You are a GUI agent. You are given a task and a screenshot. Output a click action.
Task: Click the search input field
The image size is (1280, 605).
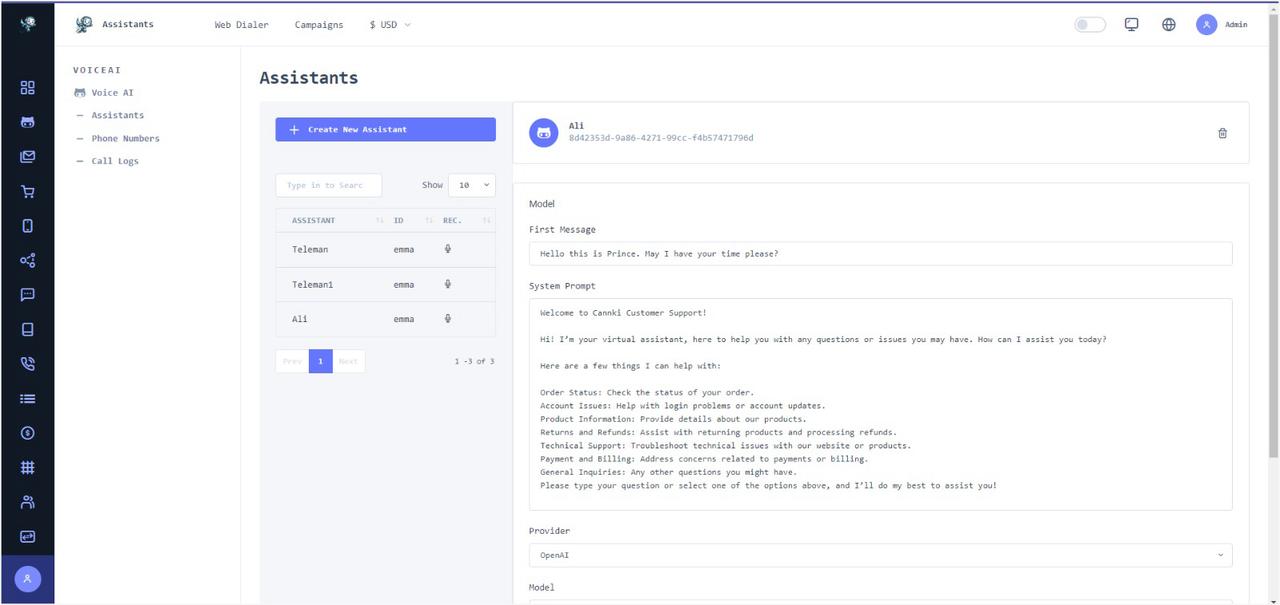pos(328,185)
